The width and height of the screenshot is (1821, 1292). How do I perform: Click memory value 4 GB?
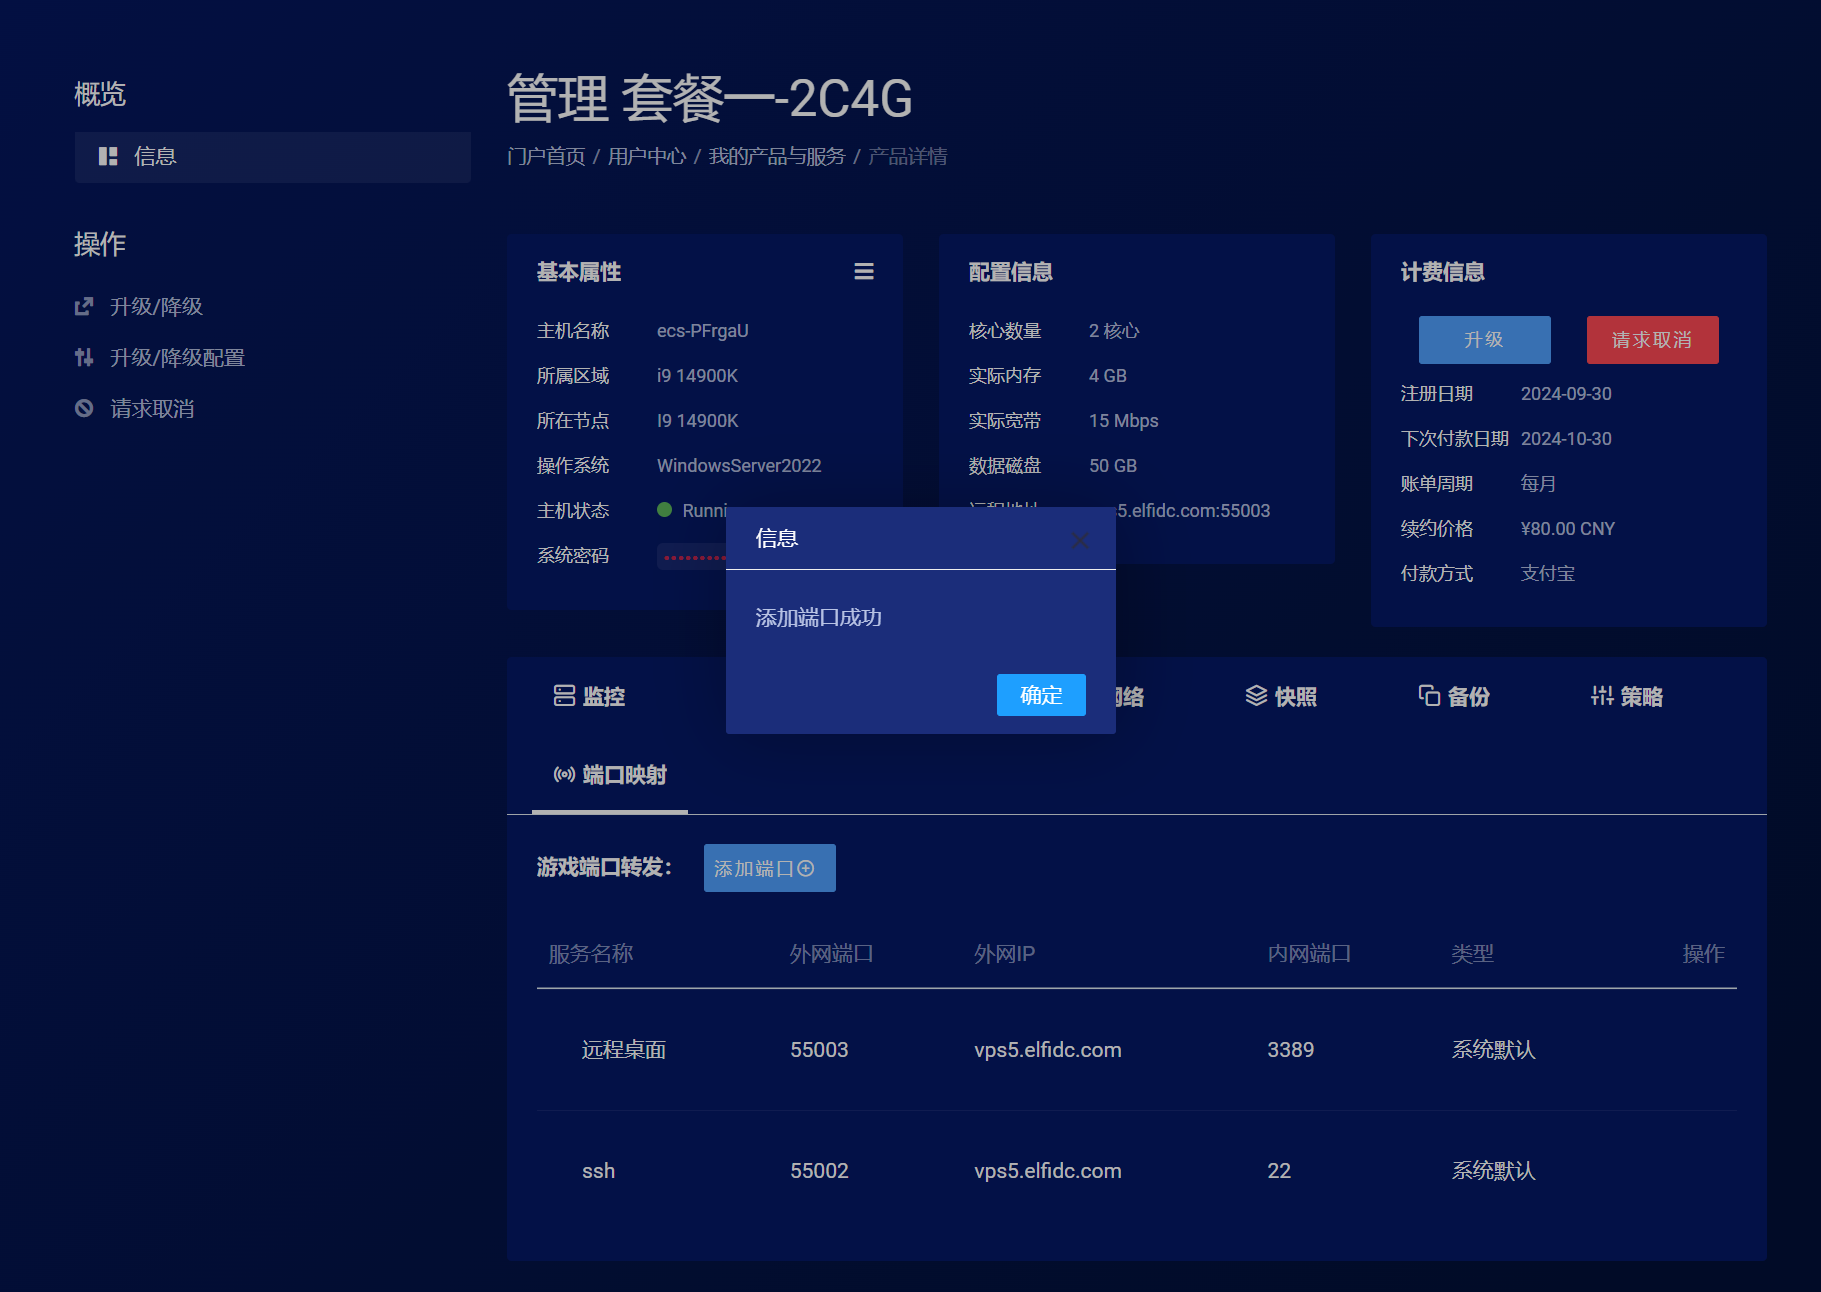pyautogui.click(x=1107, y=376)
